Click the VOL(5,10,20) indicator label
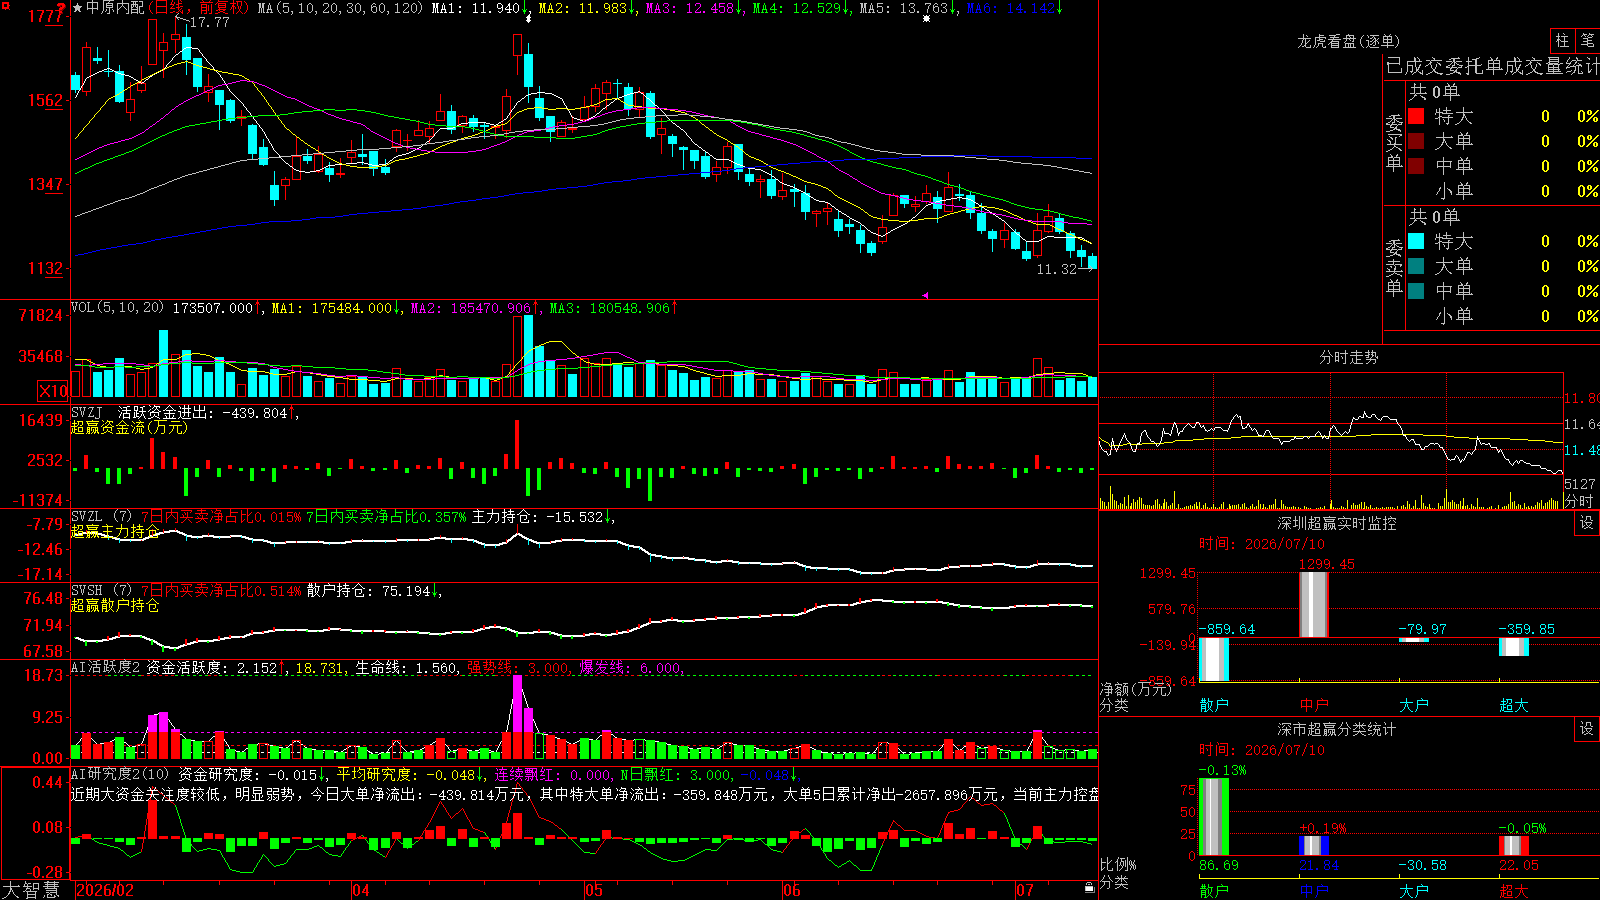The image size is (1600, 900). (x=117, y=307)
